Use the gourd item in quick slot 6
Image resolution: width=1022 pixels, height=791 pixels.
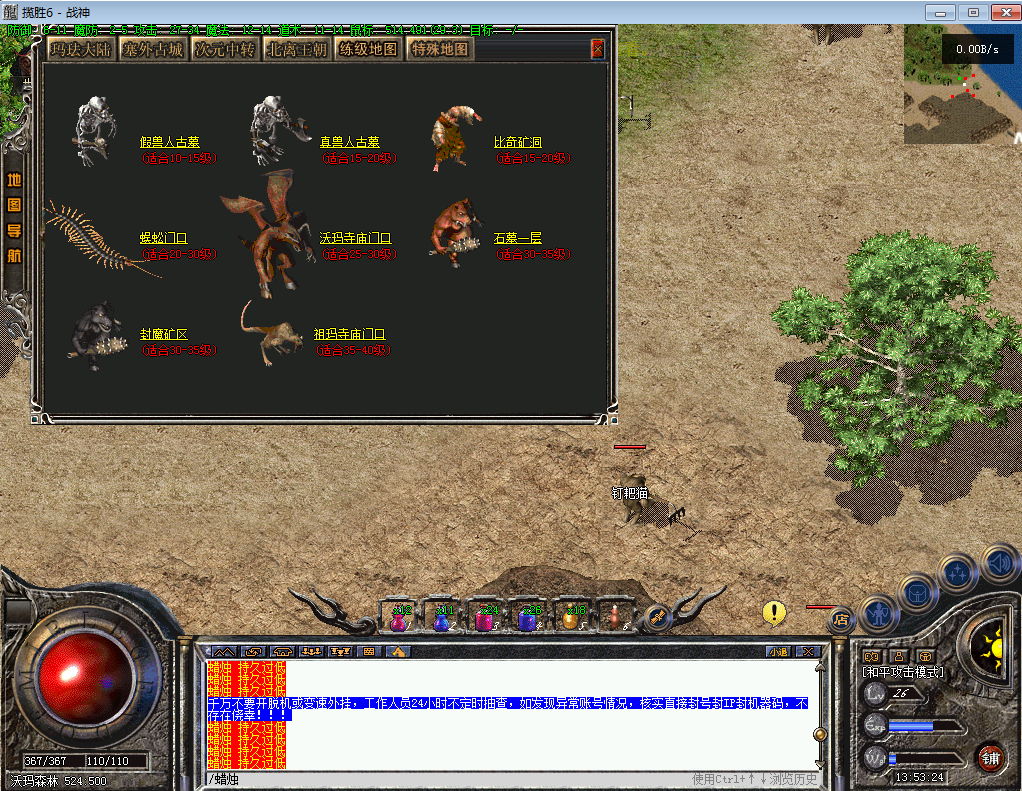[x=614, y=617]
